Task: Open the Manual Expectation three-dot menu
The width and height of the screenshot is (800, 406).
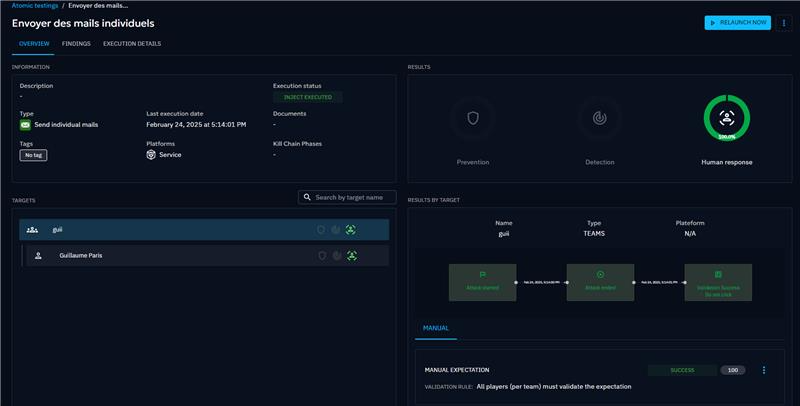Action: point(764,370)
